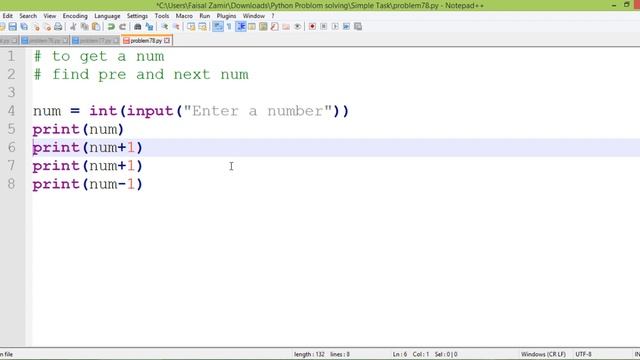The image size is (640, 360).
Task: Click the Cut scissors icon
Action: [73, 27]
